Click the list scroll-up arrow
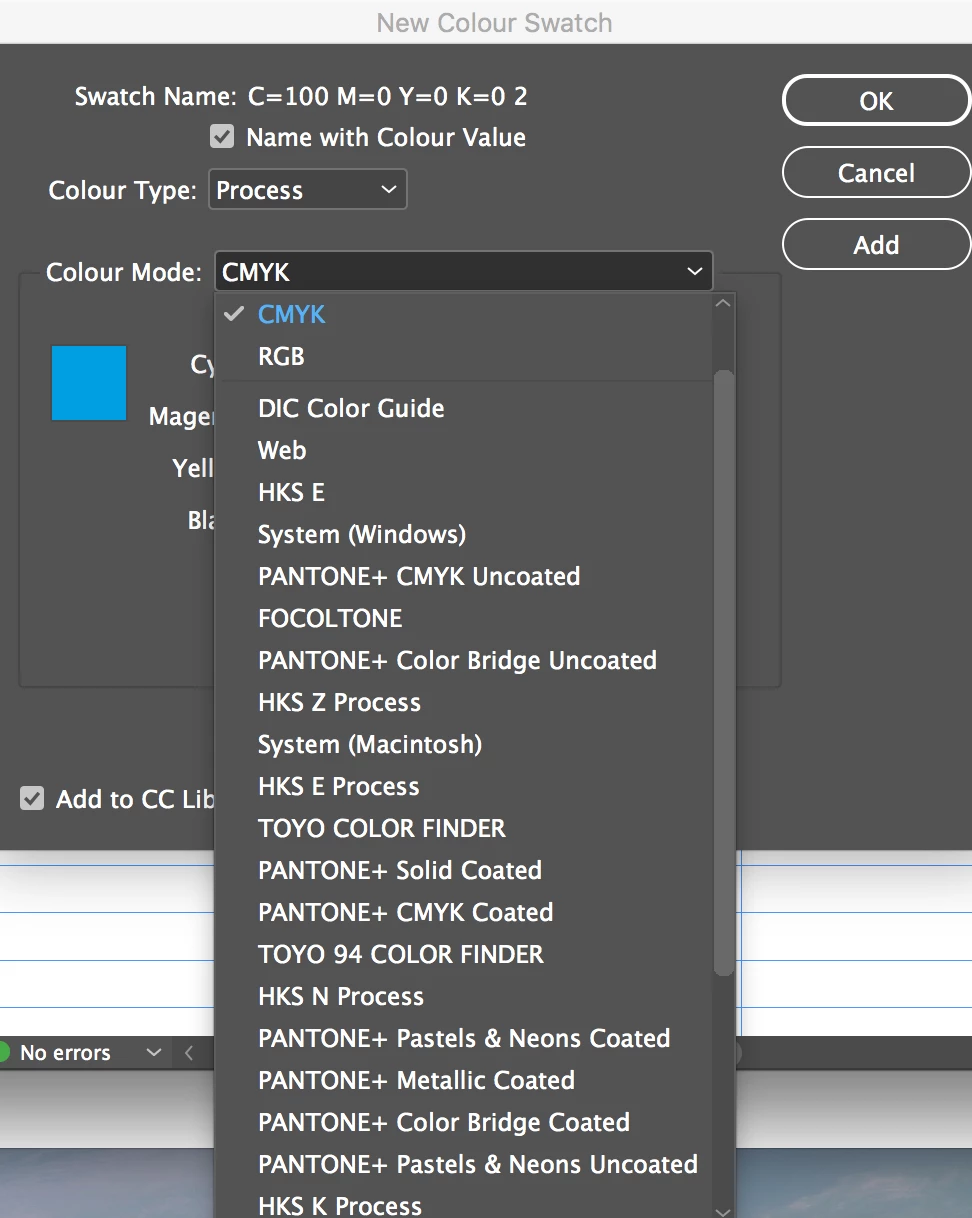972x1218 pixels. tap(724, 303)
